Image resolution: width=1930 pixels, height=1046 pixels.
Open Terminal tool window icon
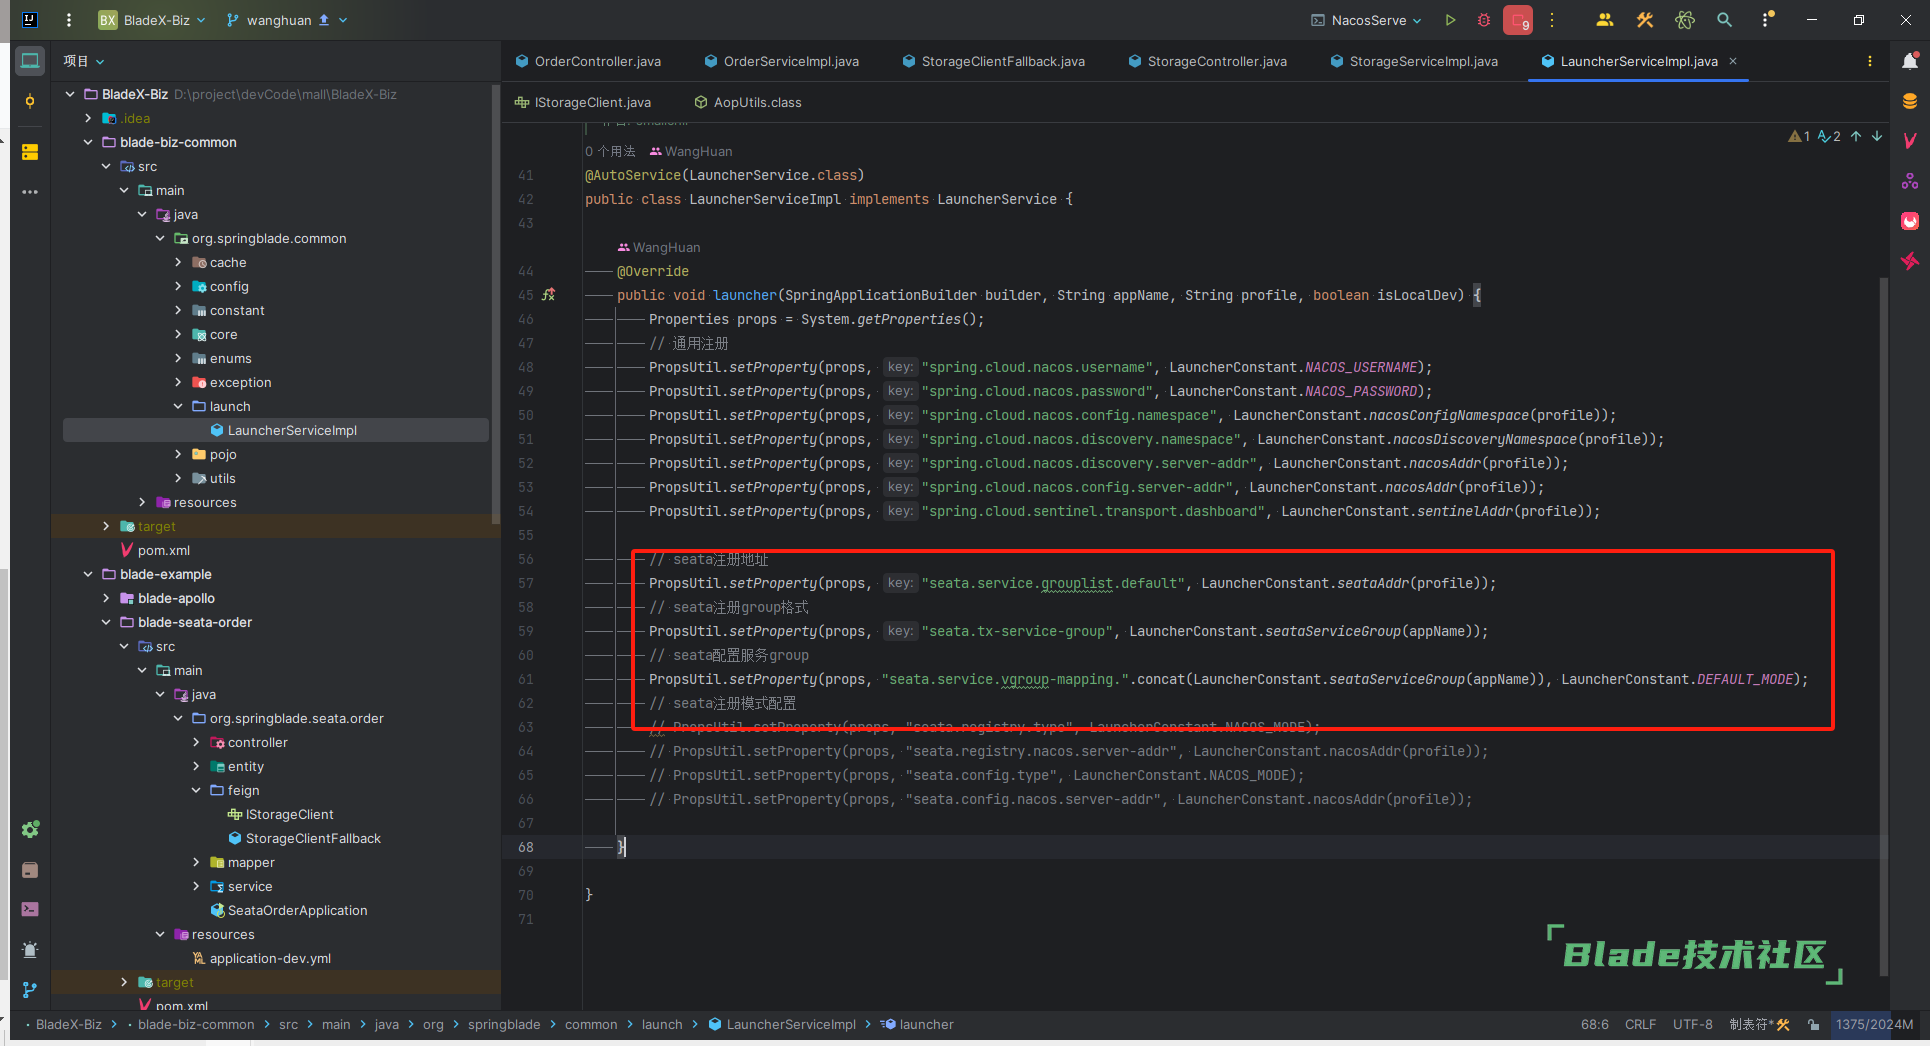click(x=30, y=909)
